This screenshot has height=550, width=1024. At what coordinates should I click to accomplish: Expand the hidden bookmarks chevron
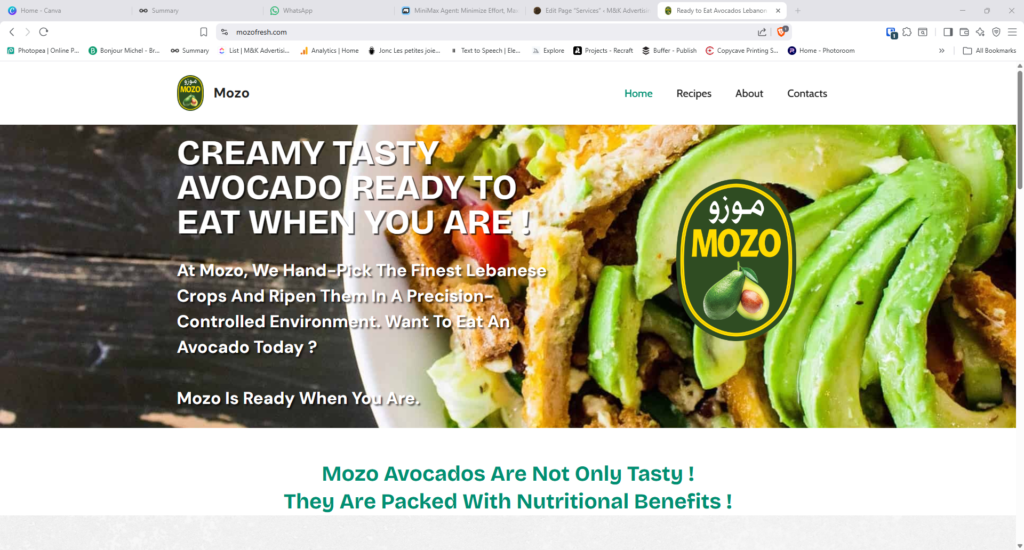[x=942, y=50]
